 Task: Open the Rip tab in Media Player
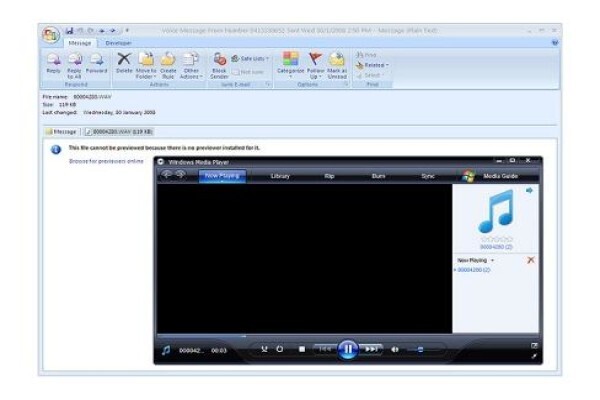[329, 176]
